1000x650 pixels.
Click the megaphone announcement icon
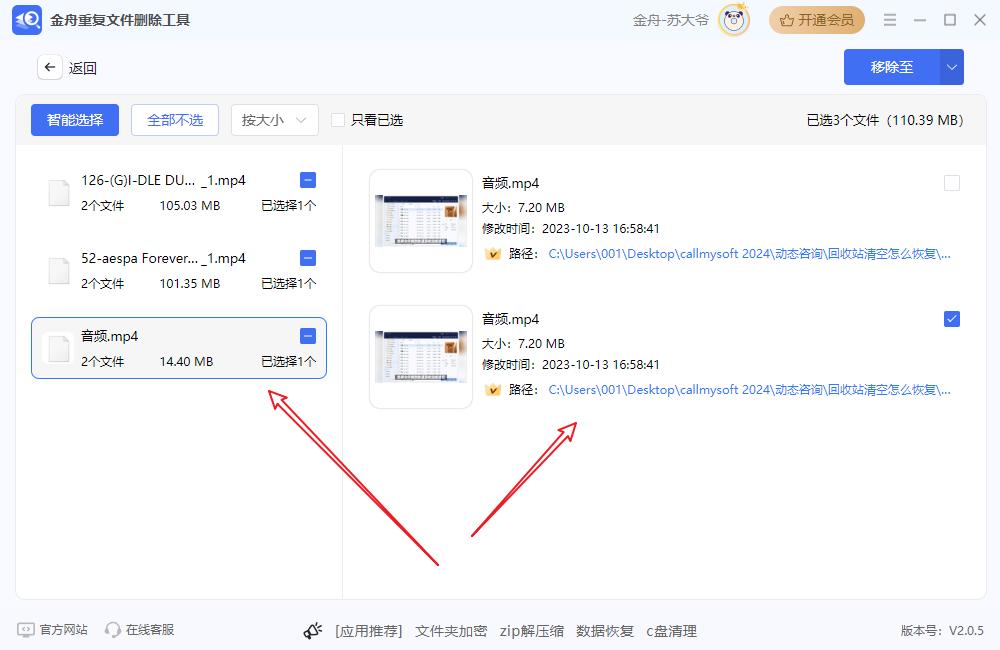tap(313, 631)
